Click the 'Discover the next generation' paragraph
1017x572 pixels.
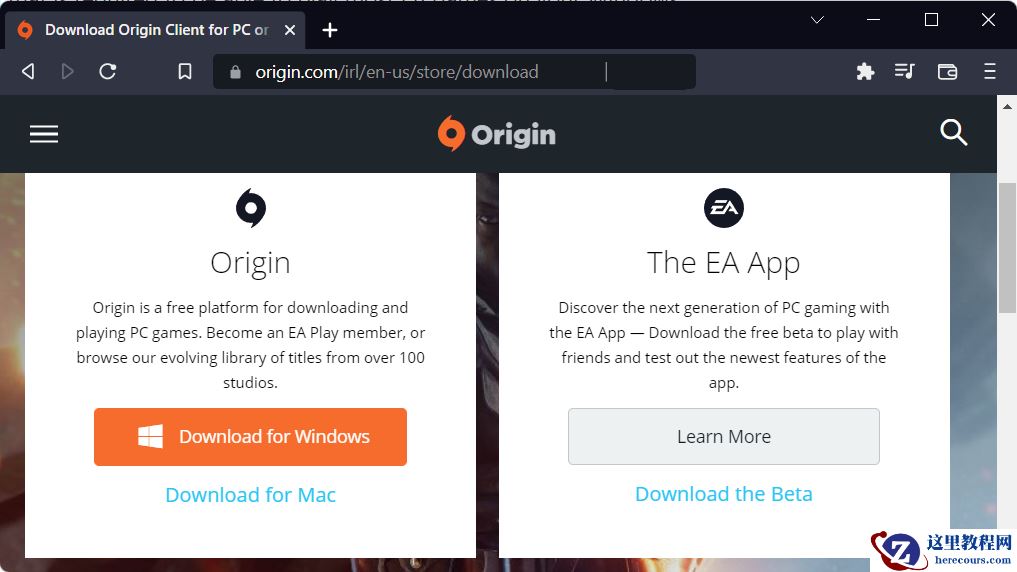724,345
